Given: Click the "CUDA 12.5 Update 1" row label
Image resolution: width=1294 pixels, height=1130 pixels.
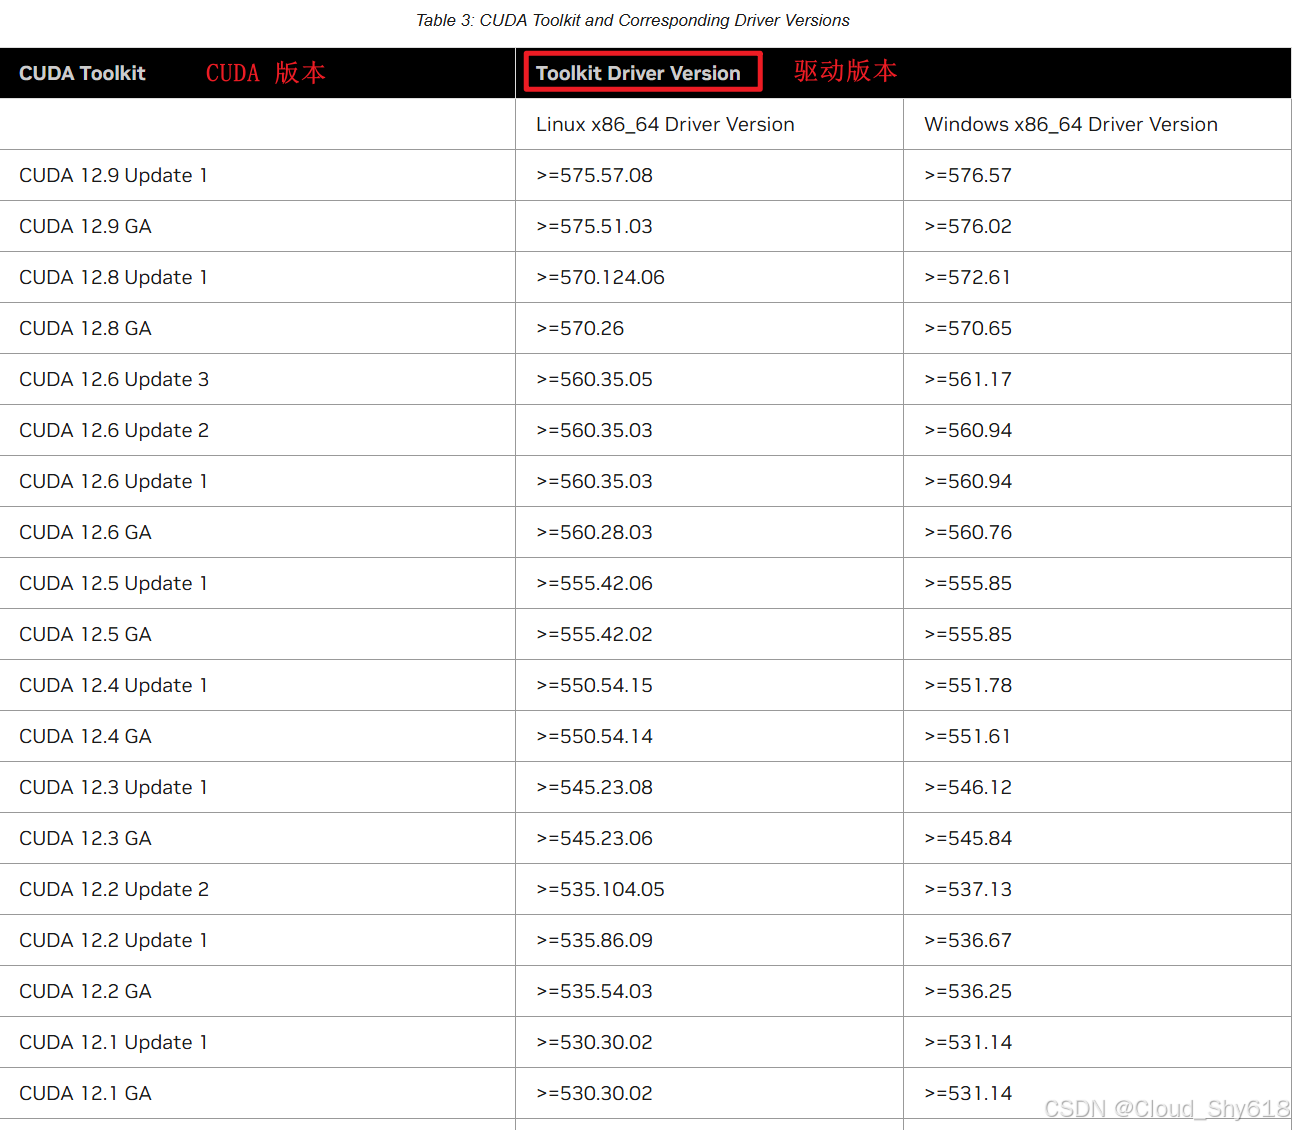Looking at the screenshot, I should tap(113, 583).
